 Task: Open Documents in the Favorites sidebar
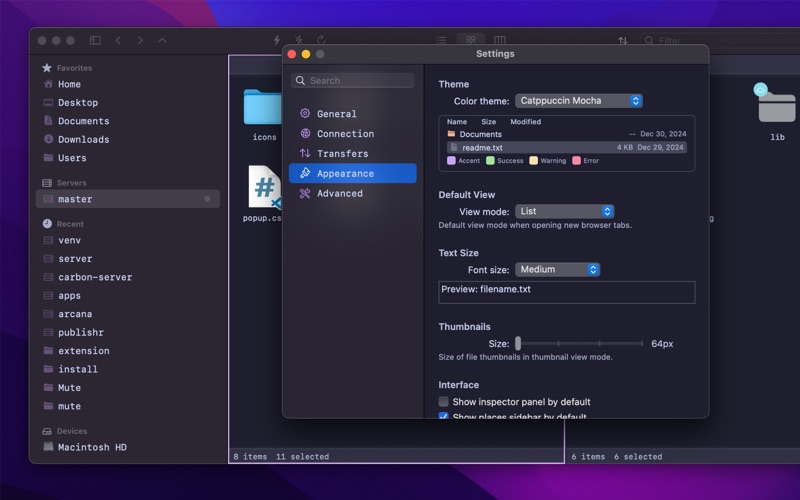[x=83, y=121]
